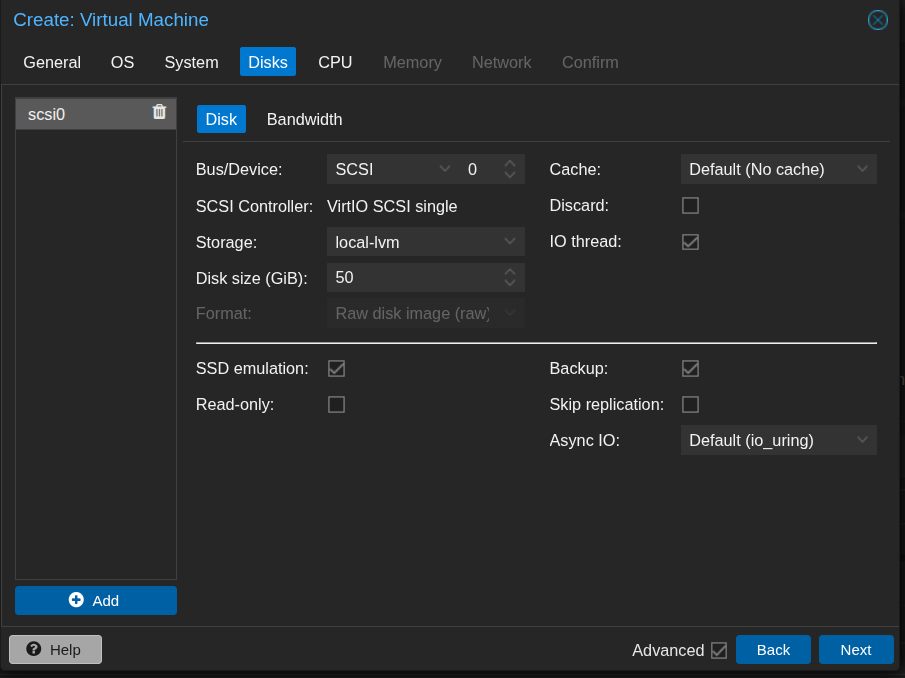
Task: Disable the IO thread checkbox
Action: coord(690,241)
